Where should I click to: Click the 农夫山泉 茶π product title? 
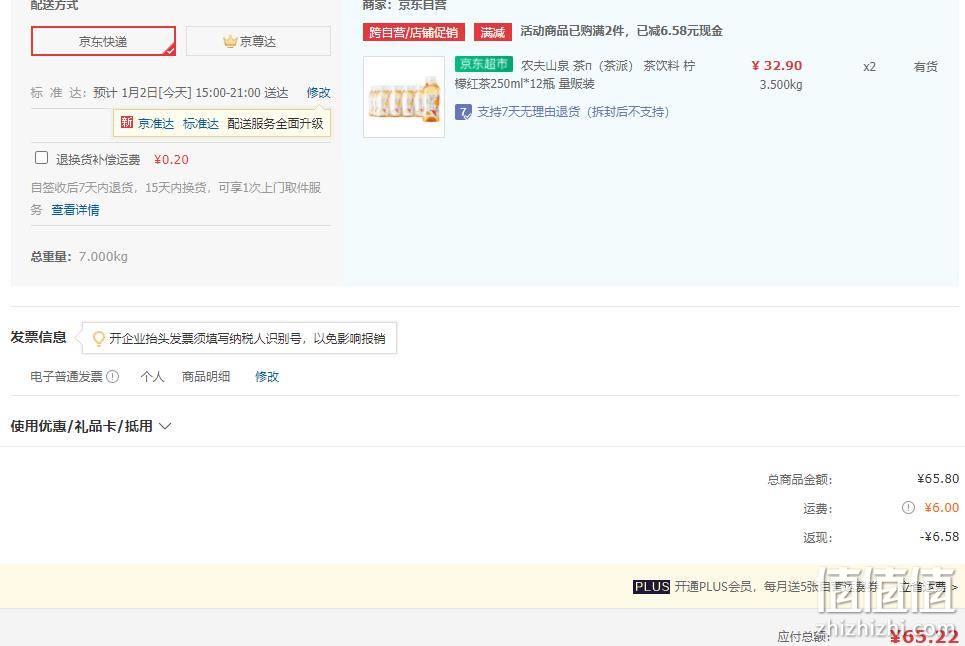(575, 74)
